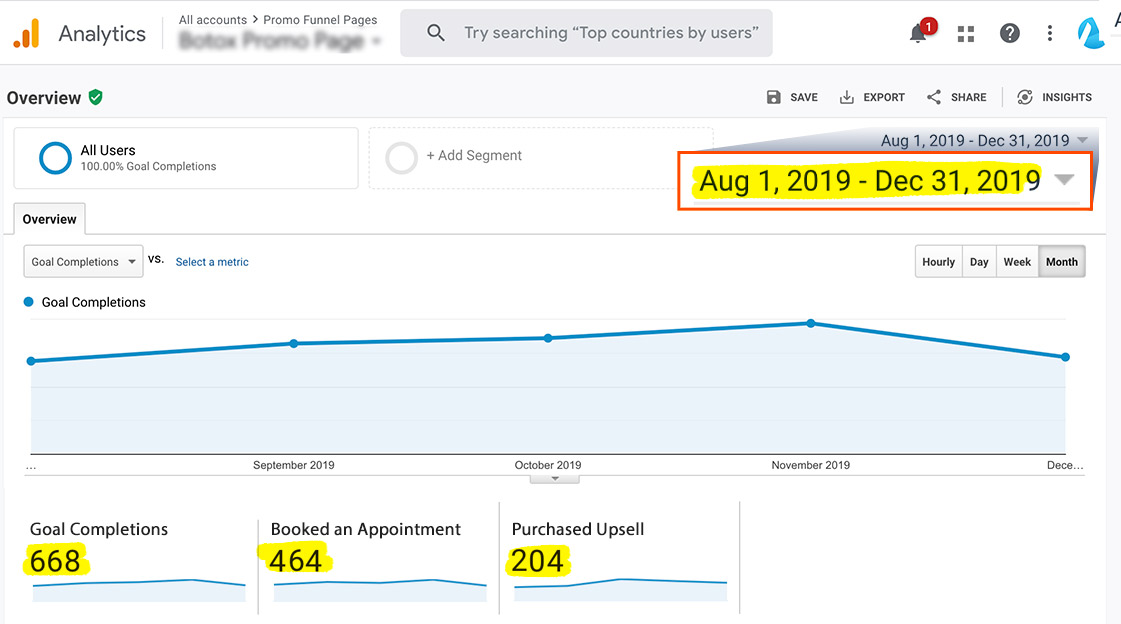Open the notifications bell

click(918, 34)
